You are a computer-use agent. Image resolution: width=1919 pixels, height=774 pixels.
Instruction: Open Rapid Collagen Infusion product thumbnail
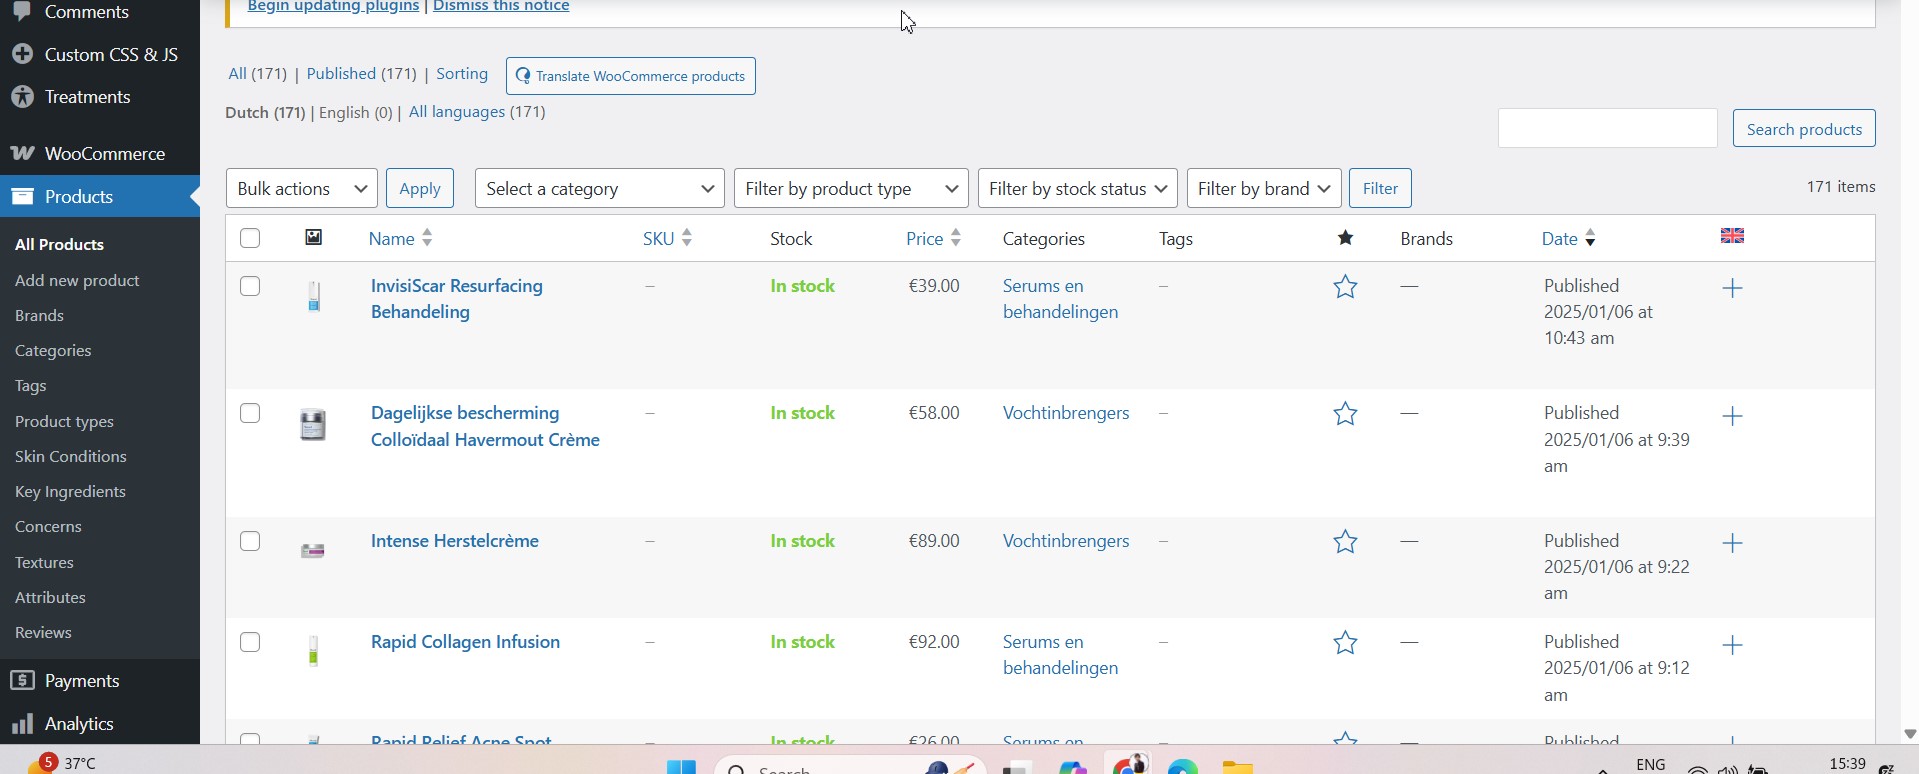tap(313, 651)
